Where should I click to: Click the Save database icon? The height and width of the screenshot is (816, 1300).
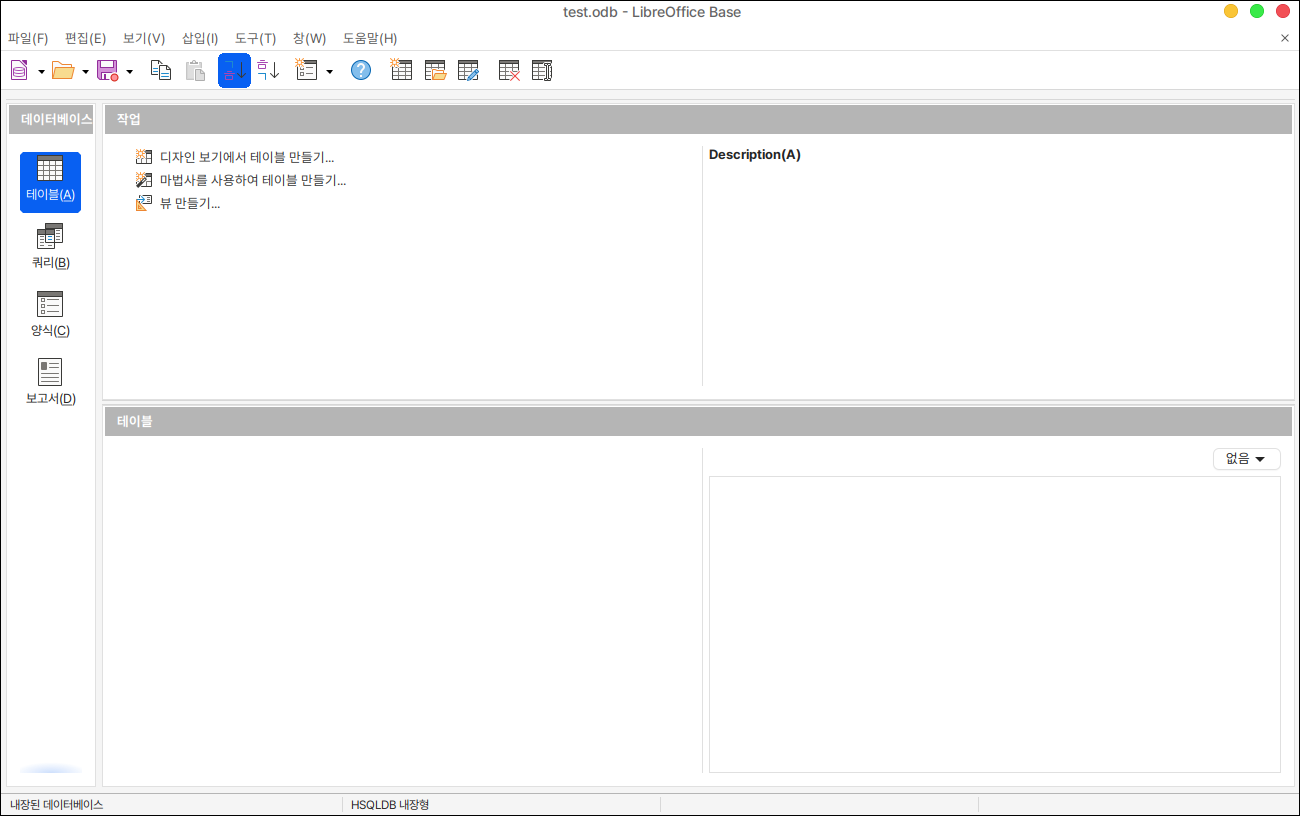(x=107, y=71)
